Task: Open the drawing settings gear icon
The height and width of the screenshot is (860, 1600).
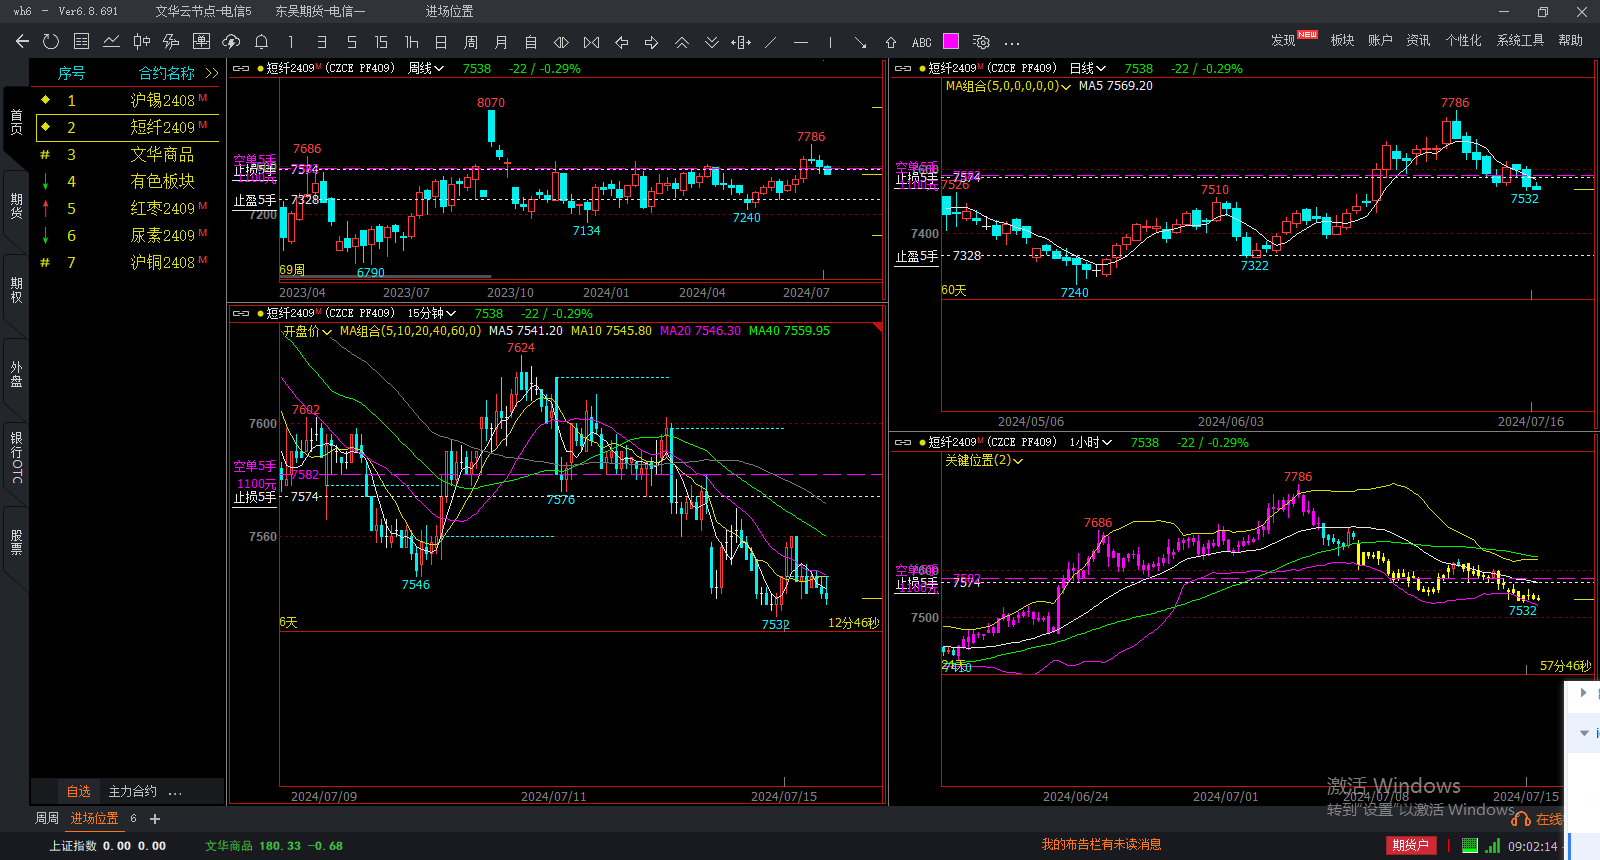Action: (x=981, y=42)
